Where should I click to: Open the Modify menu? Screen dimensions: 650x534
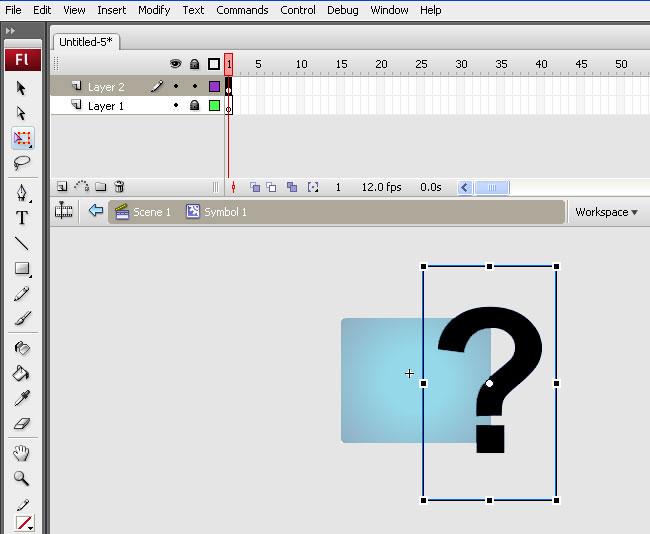pos(154,10)
